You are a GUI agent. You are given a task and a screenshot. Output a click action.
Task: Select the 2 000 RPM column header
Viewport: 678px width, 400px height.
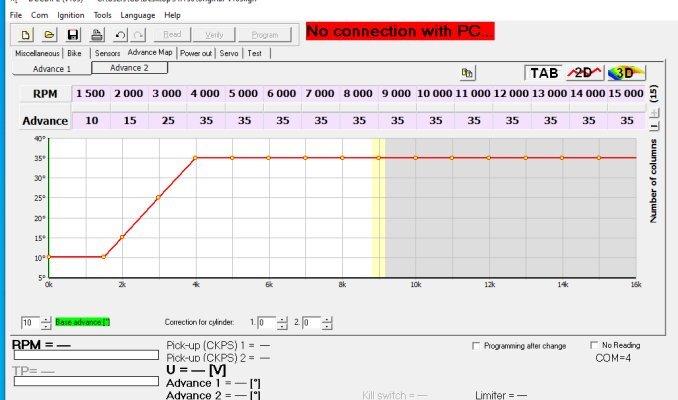coord(129,93)
